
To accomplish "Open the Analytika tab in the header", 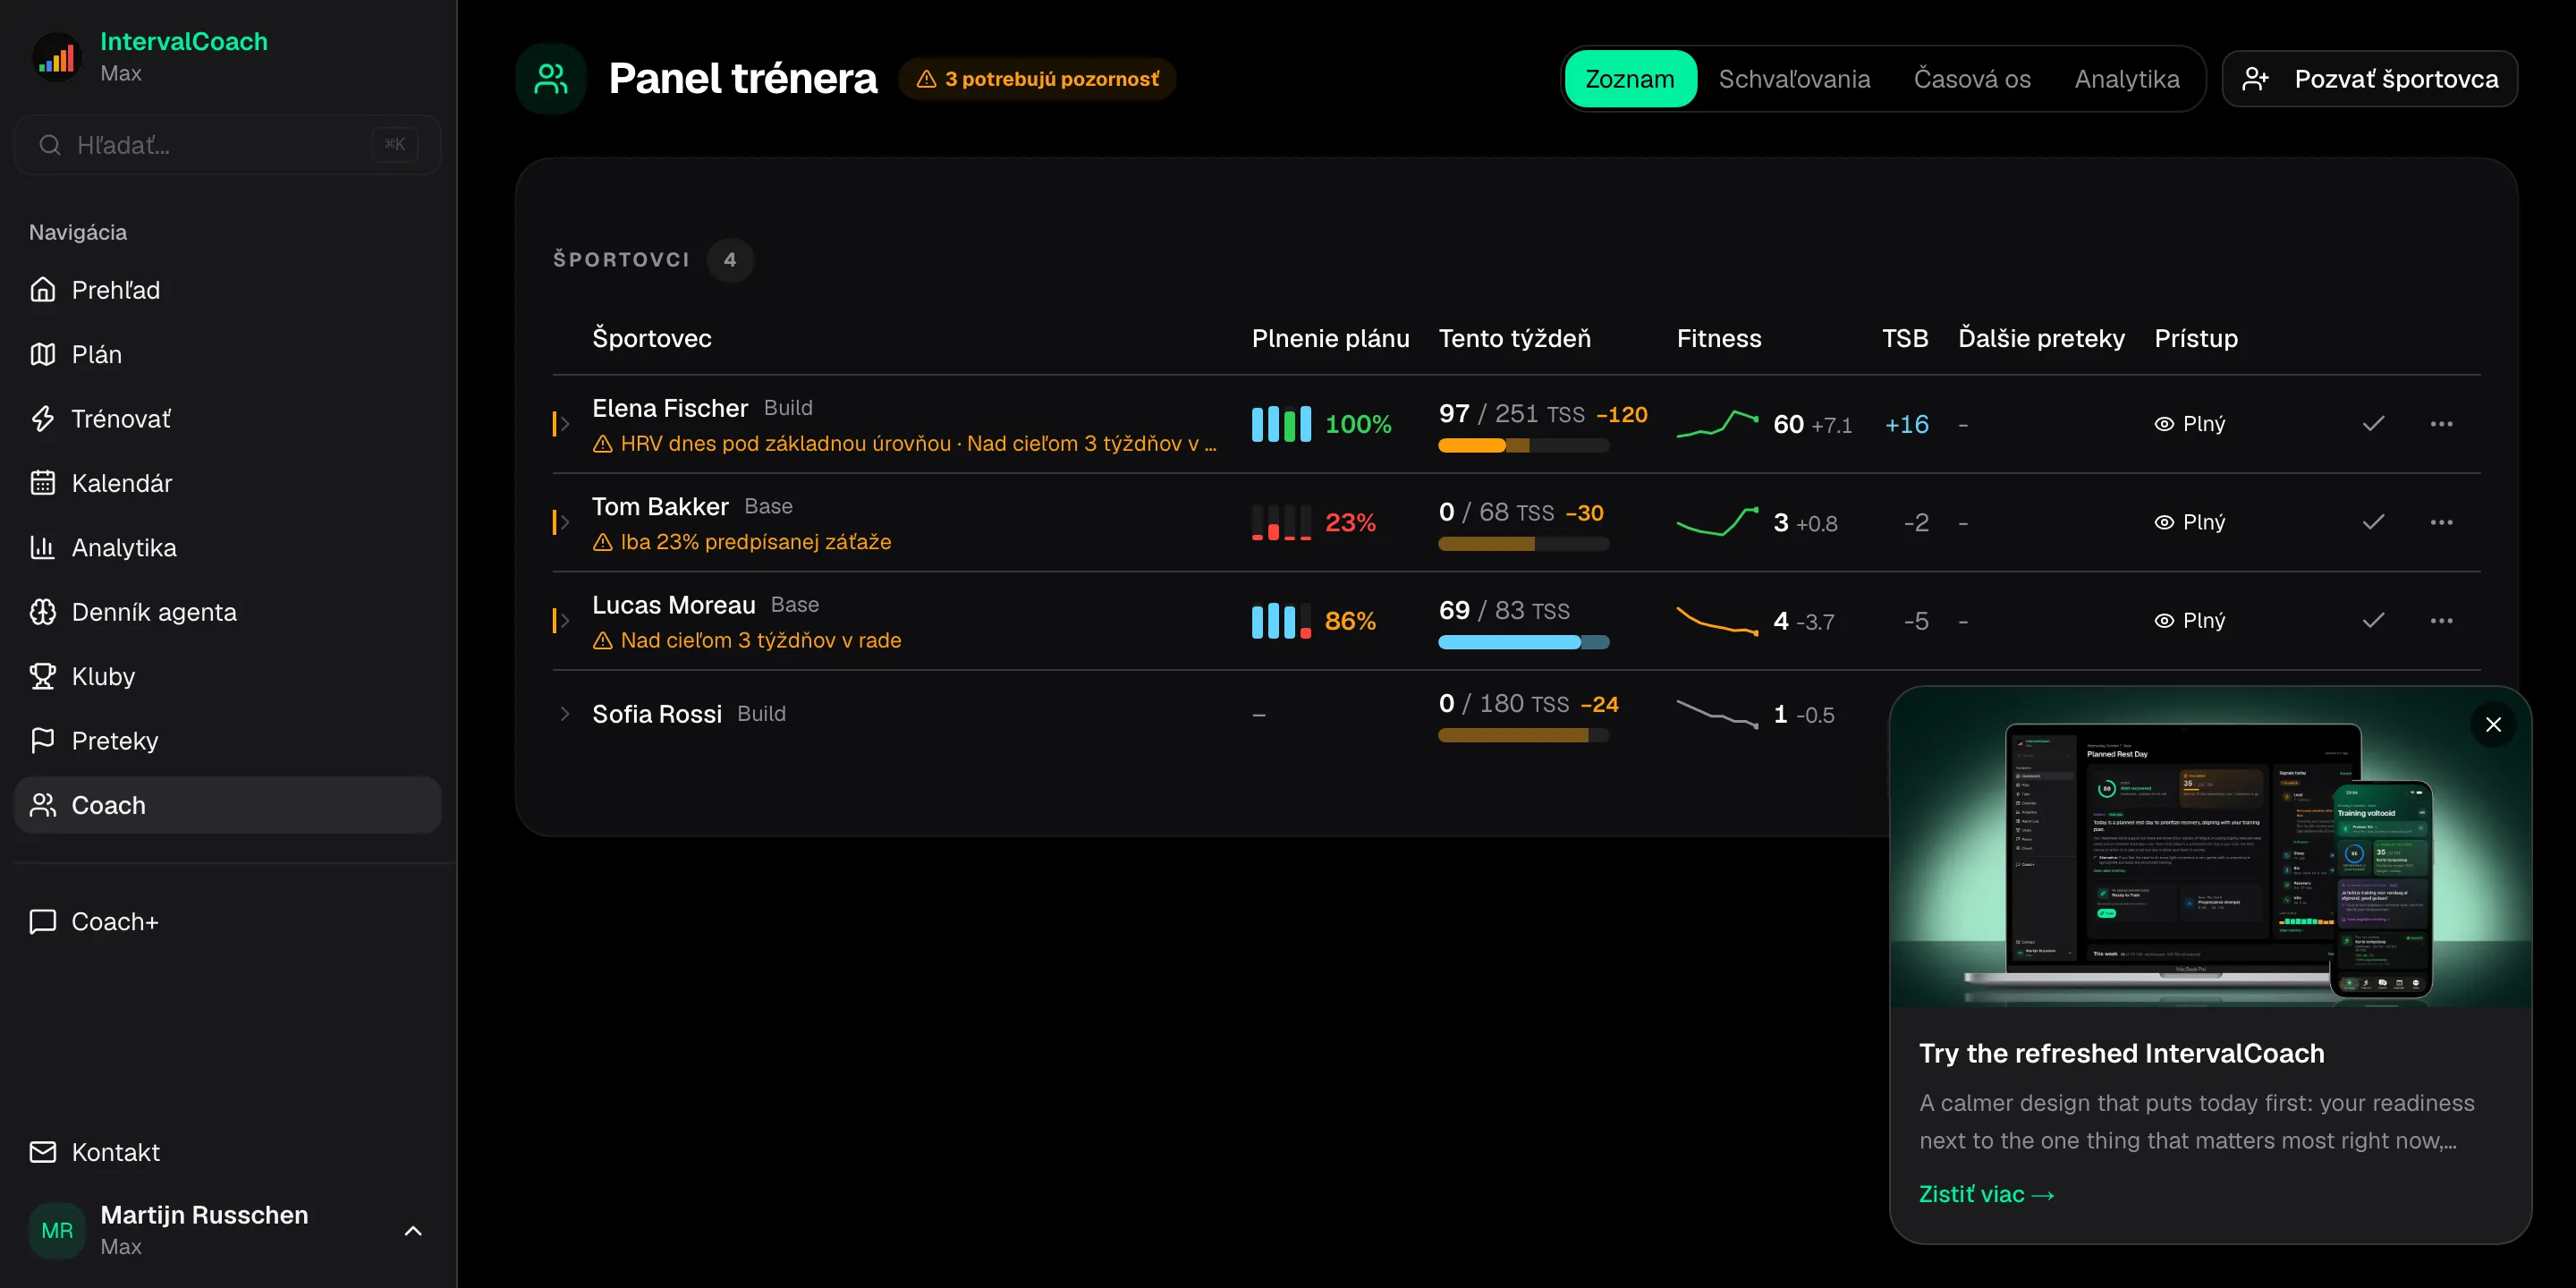I will pyautogui.click(x=2126, y=79).
